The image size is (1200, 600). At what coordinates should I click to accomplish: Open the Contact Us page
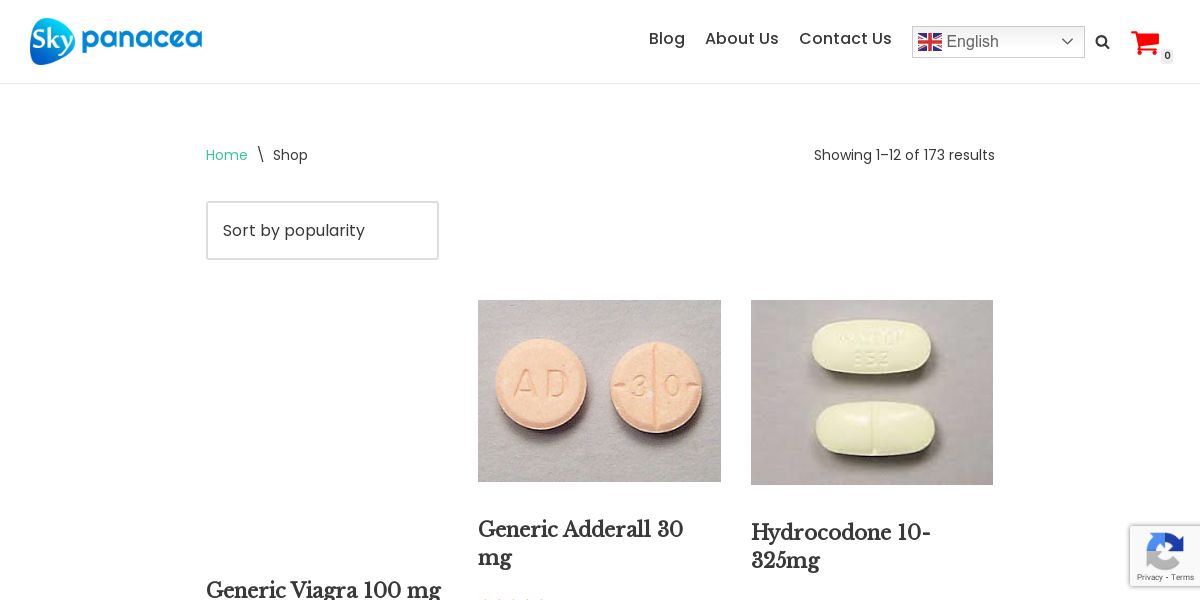845,39
